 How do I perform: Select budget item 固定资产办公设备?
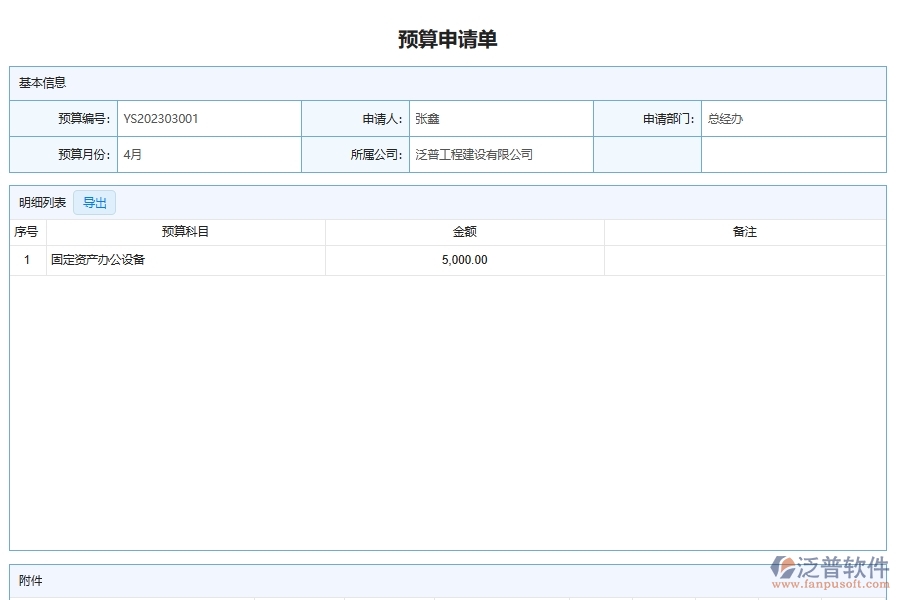coord(97,260)
